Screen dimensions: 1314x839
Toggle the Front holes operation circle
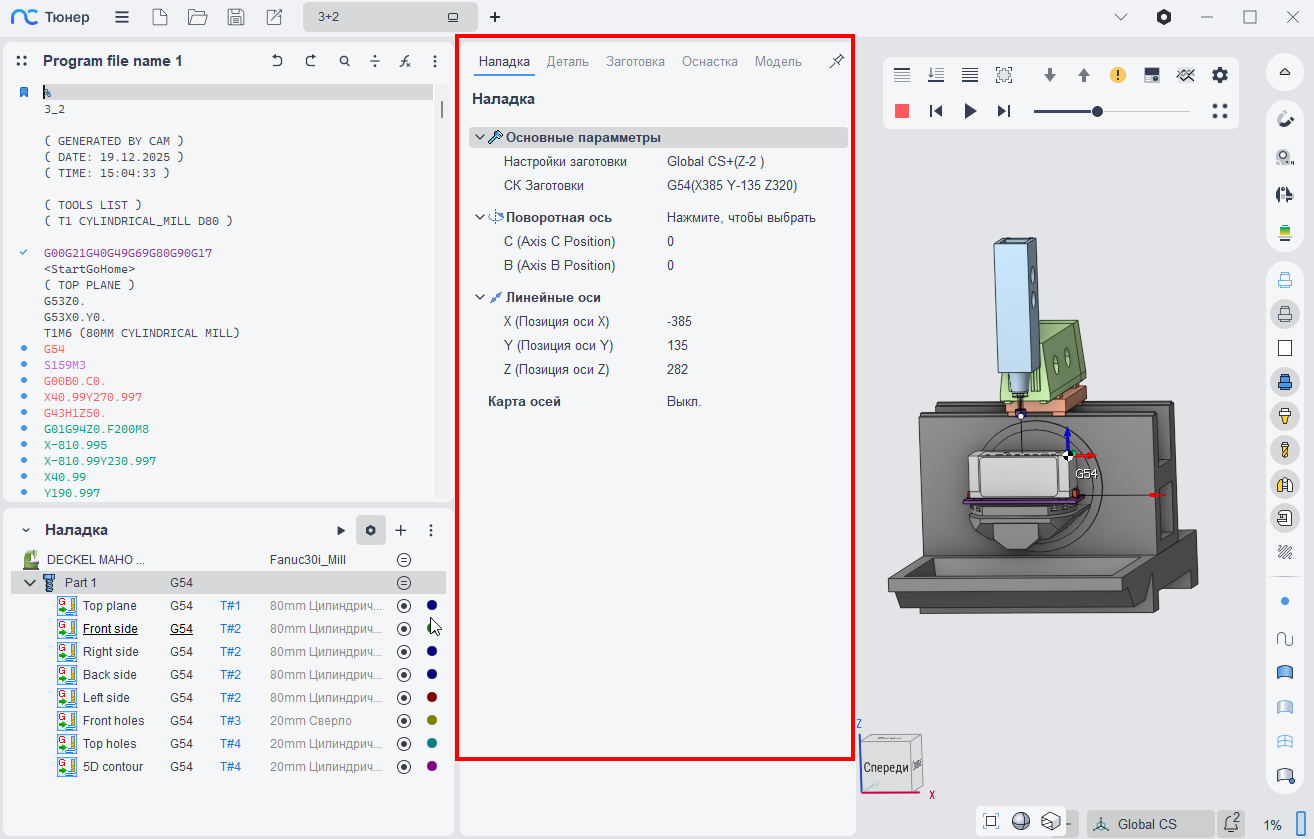click(404, 721)
